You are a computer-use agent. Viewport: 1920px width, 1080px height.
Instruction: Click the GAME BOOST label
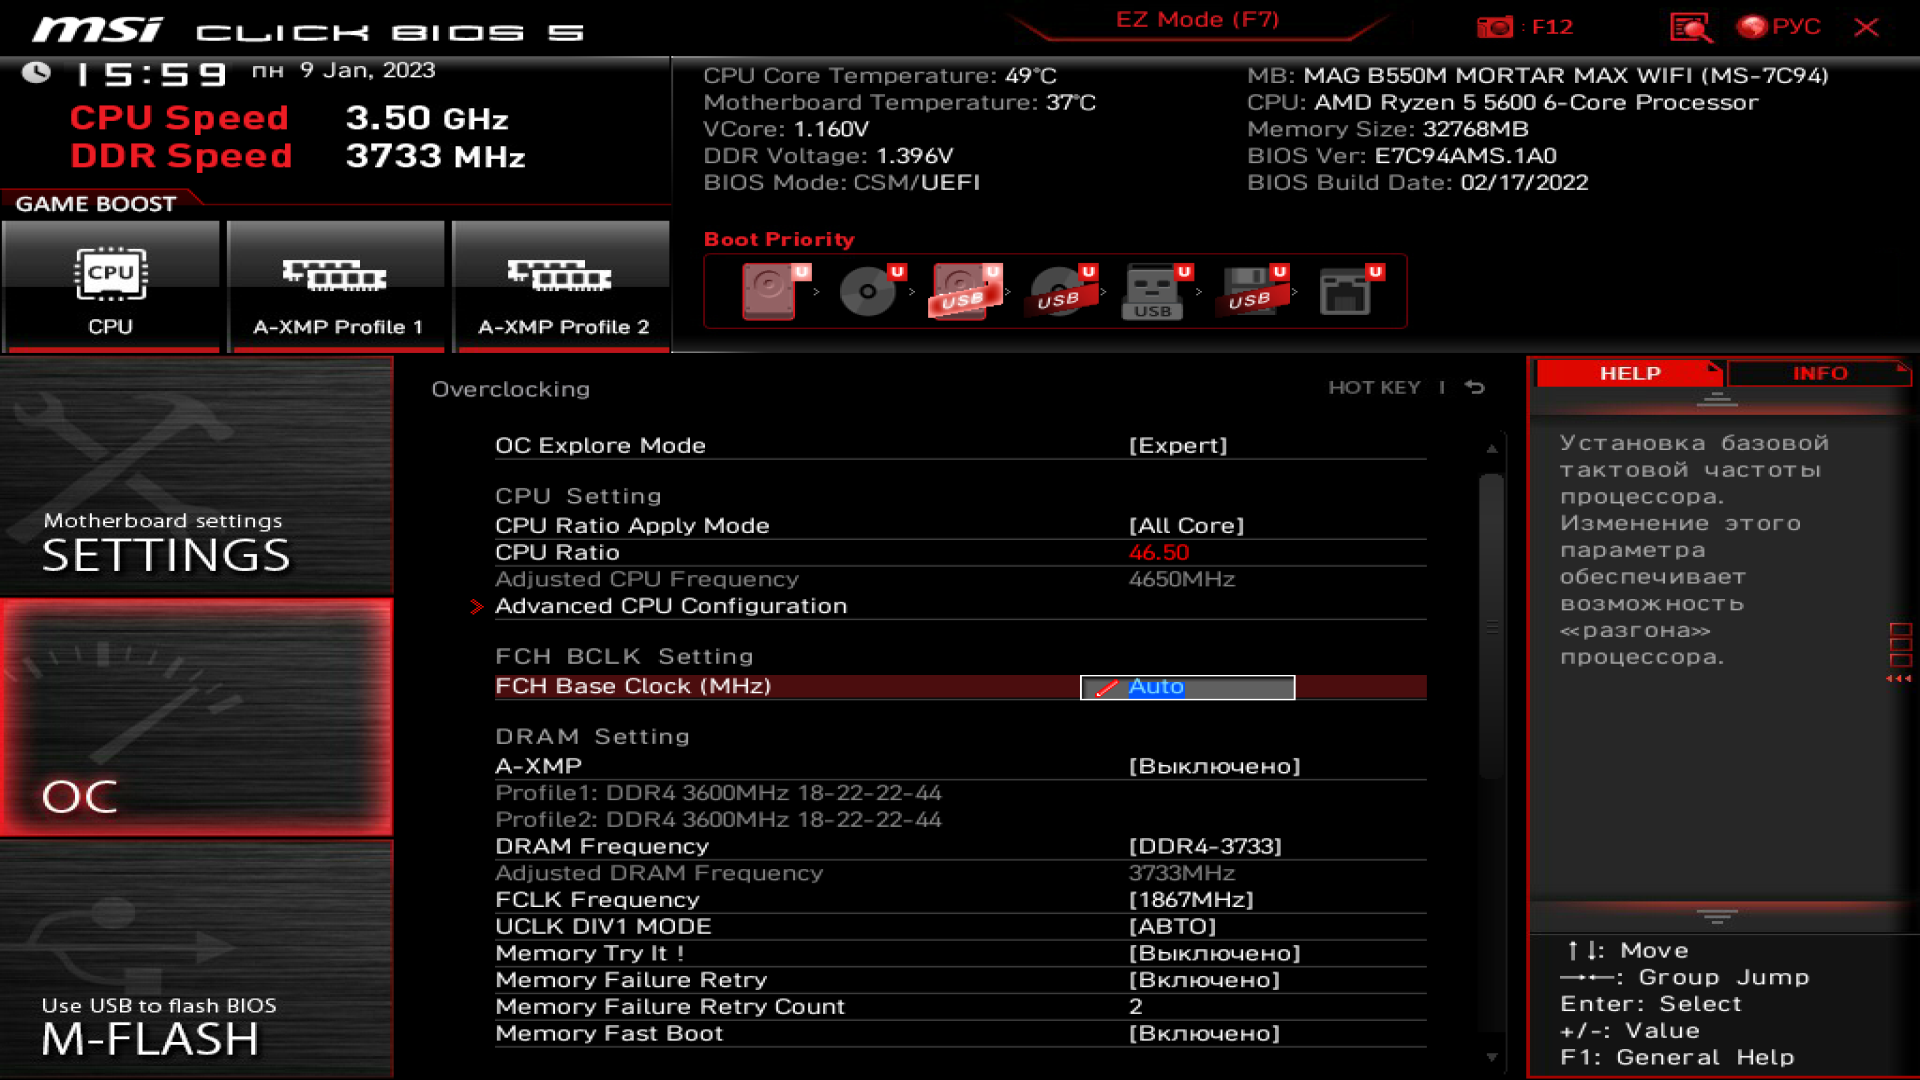(96, 204)
